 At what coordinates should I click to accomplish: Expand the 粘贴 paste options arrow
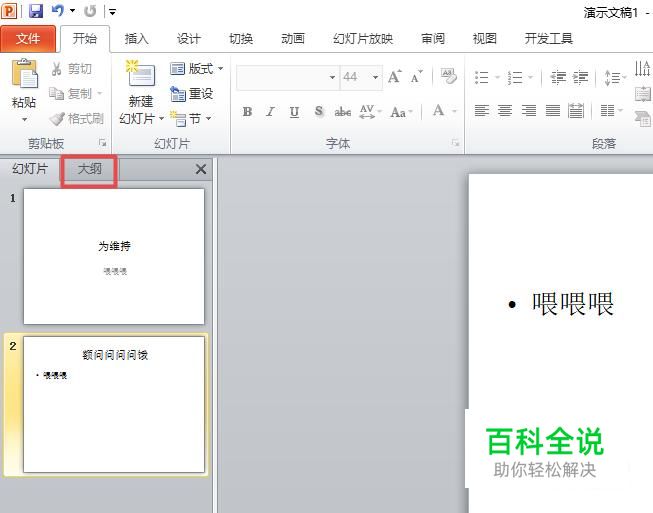point(24,120)
